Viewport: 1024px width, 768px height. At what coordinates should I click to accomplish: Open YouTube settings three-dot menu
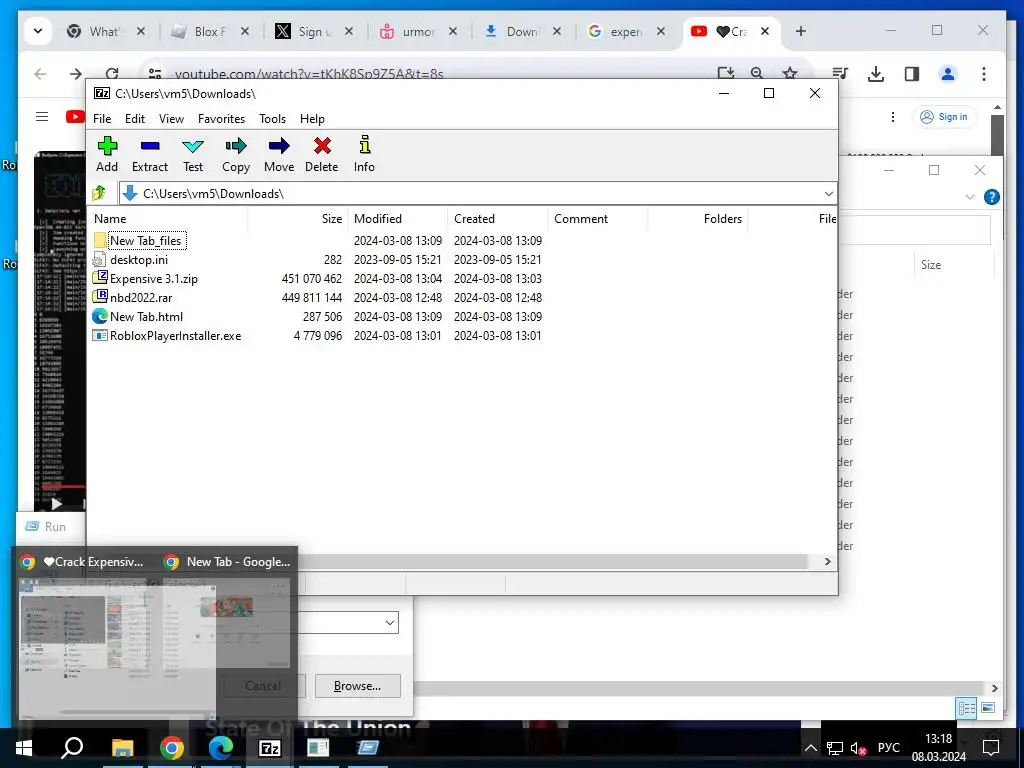(x=893, y=117)
